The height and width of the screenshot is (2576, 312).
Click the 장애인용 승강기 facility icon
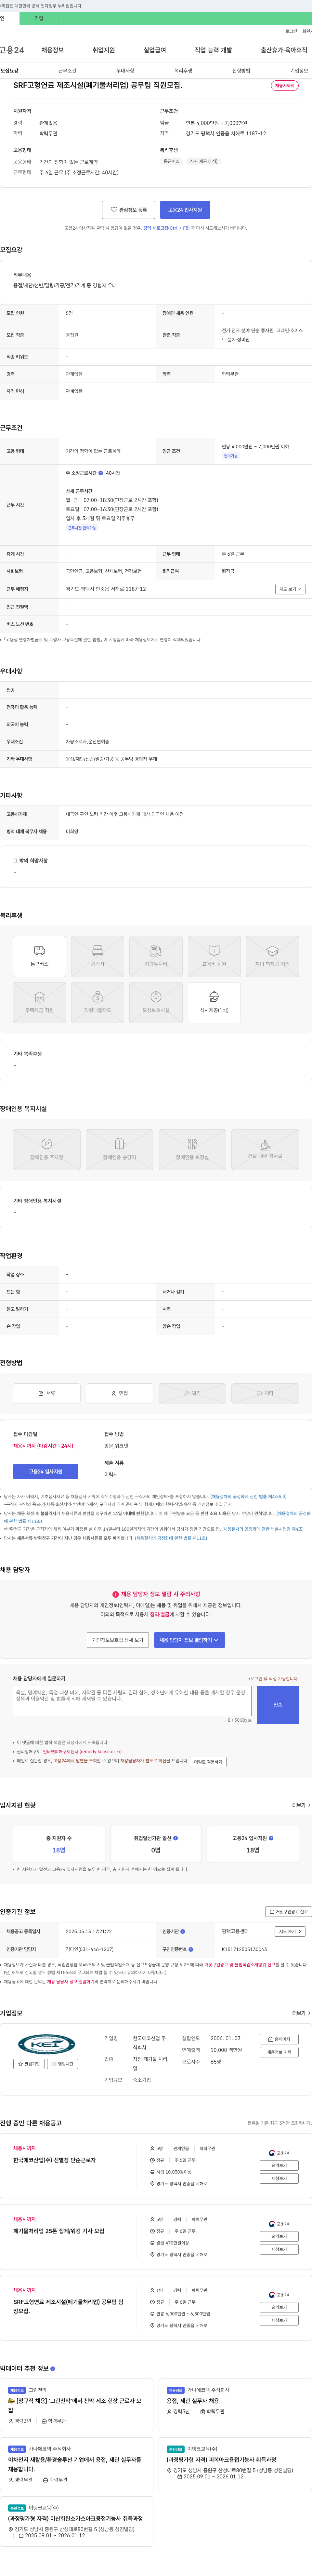pyautogui.click(x=119, y=1150)
